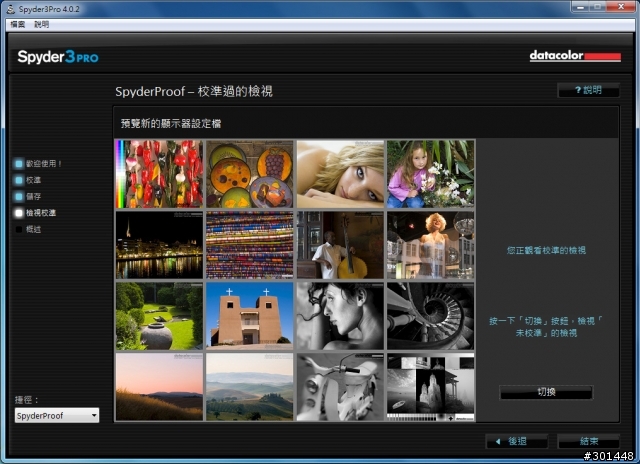This screenshot has width=640, height=464.
Task: Select the 儲存 step indicator
Action: (28, 196)
